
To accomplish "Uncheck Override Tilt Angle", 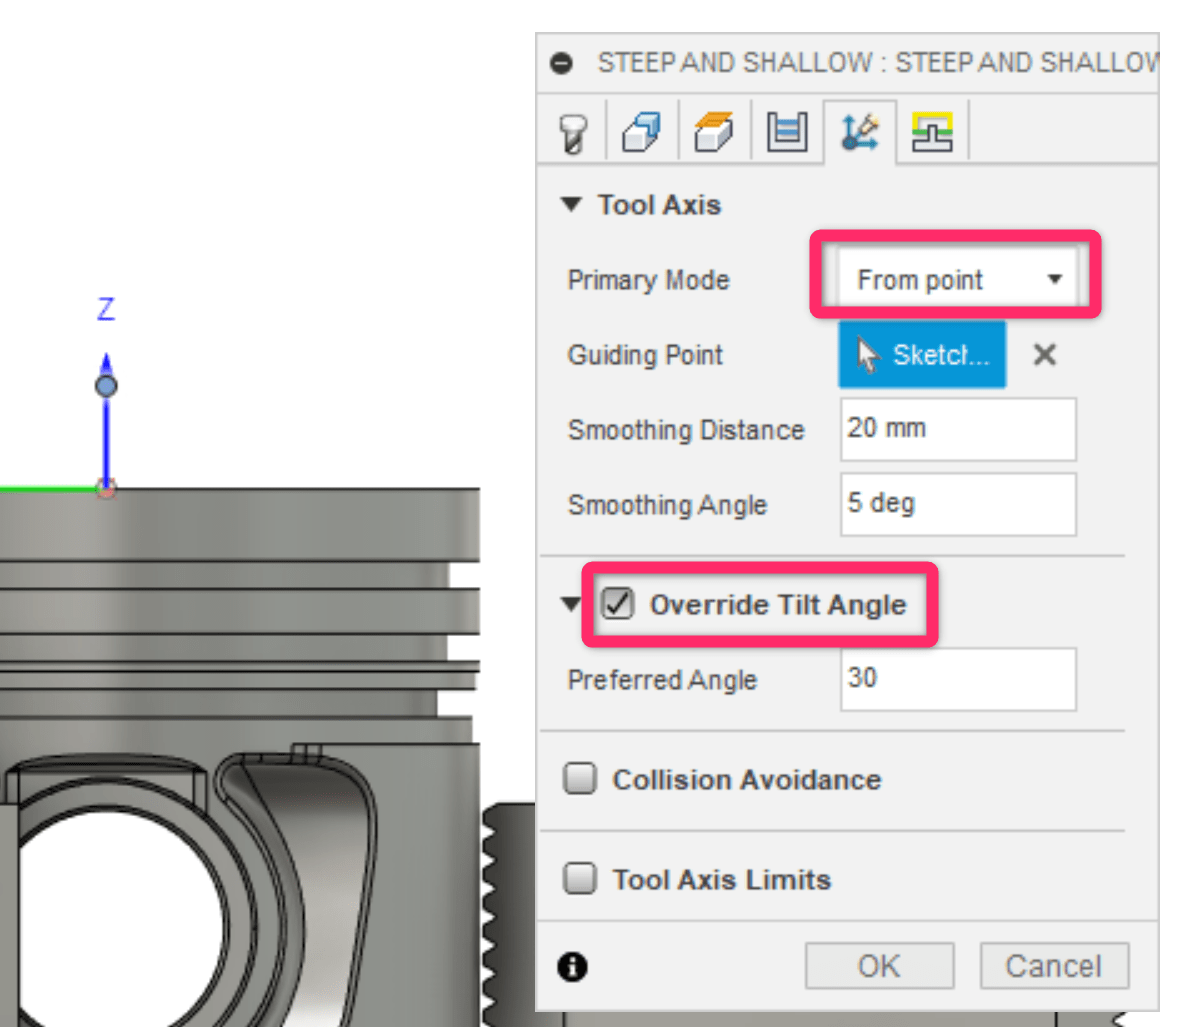I will pos(617,603).
